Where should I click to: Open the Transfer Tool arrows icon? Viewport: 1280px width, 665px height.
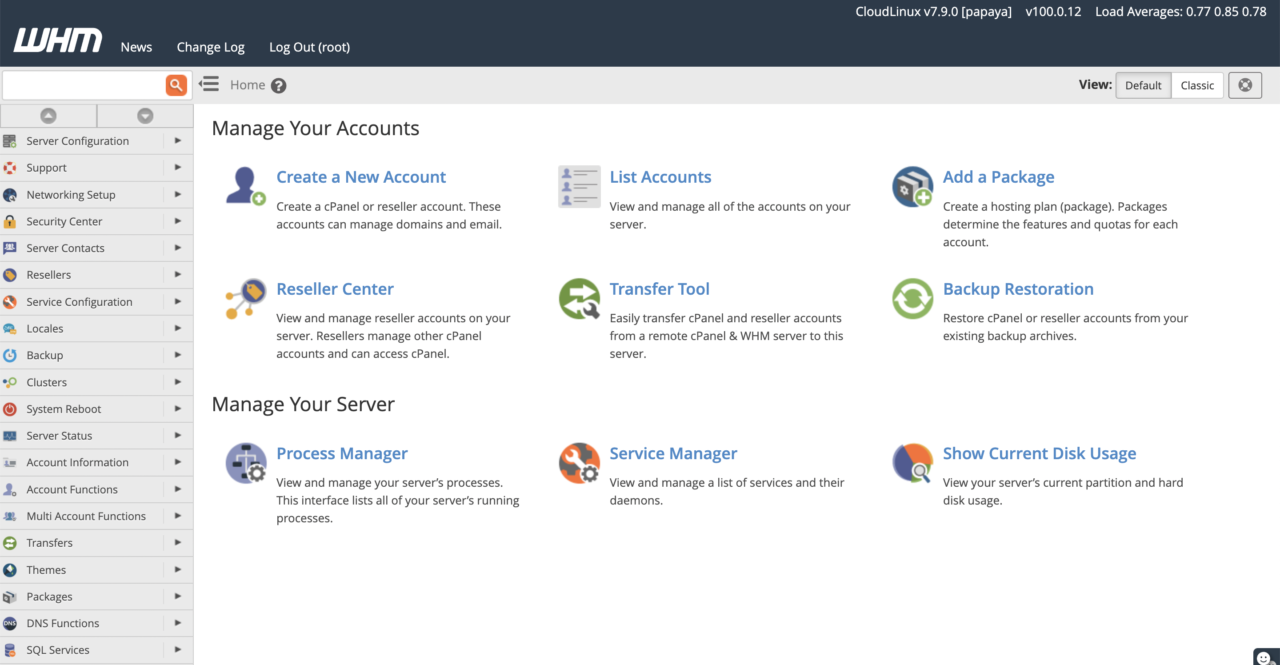tap(578, 298)
